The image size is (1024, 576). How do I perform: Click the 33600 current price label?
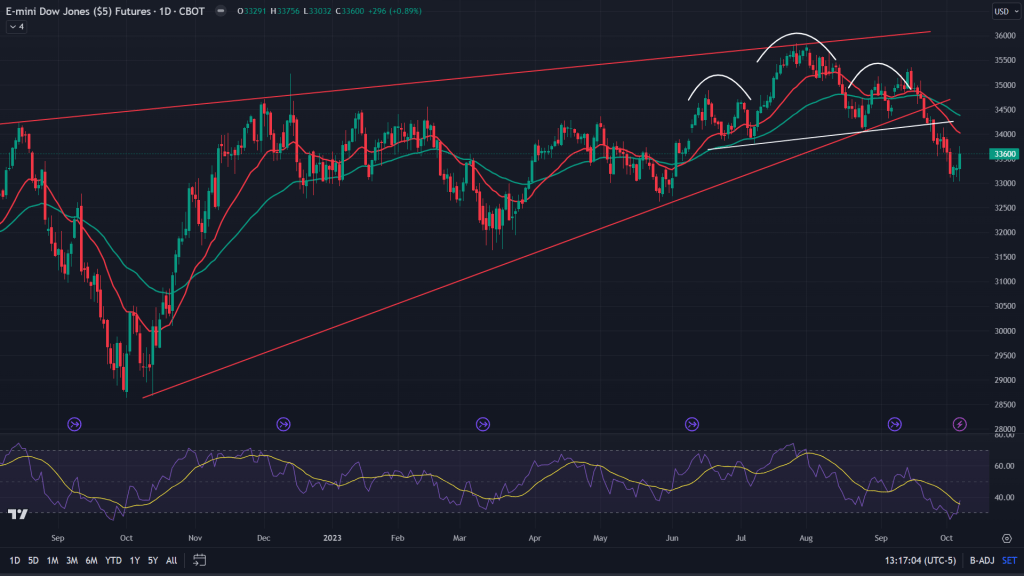1003,154
